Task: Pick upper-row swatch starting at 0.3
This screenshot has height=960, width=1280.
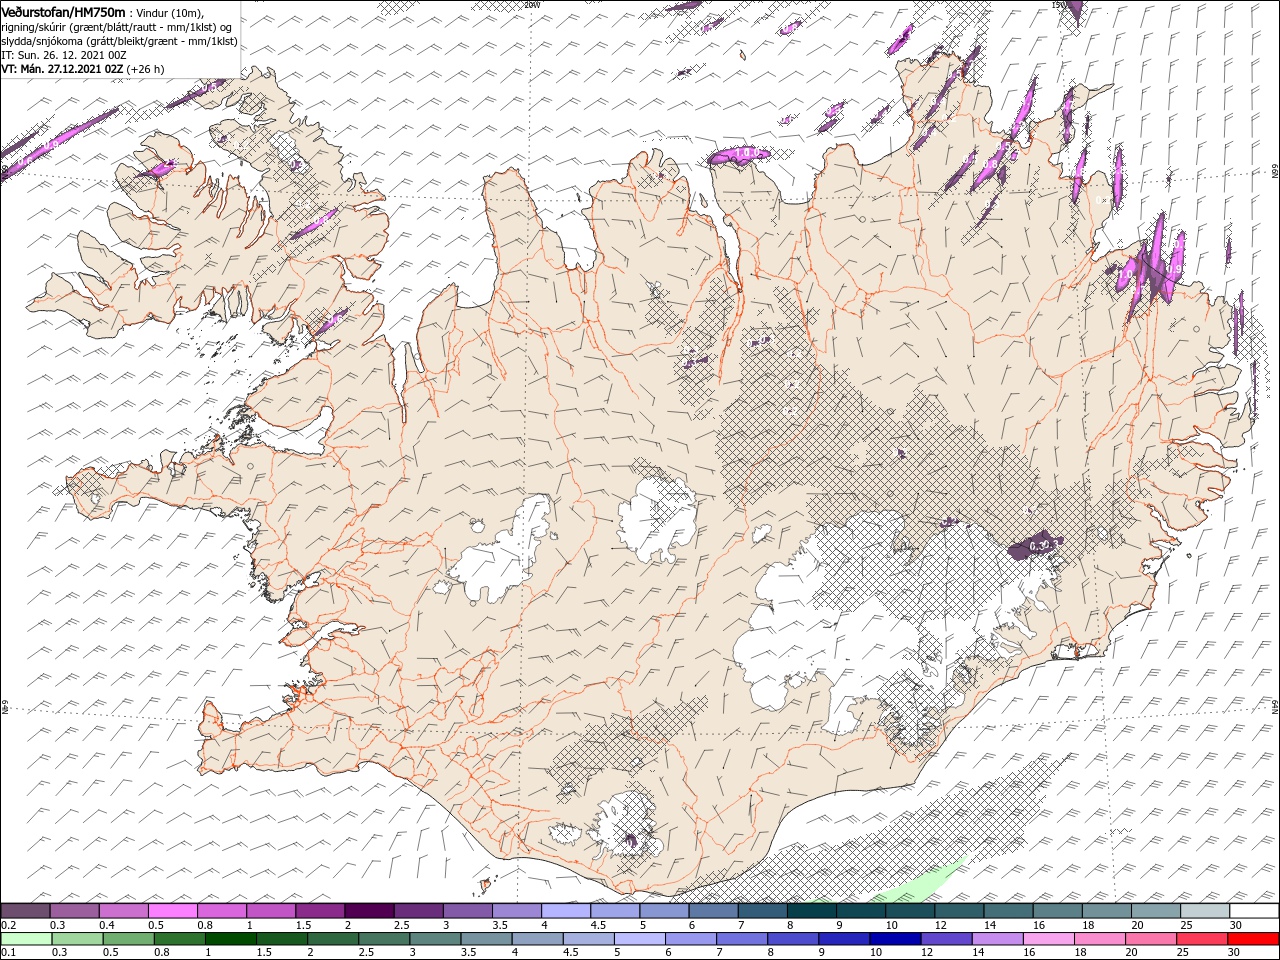Action: pos(75,911)
